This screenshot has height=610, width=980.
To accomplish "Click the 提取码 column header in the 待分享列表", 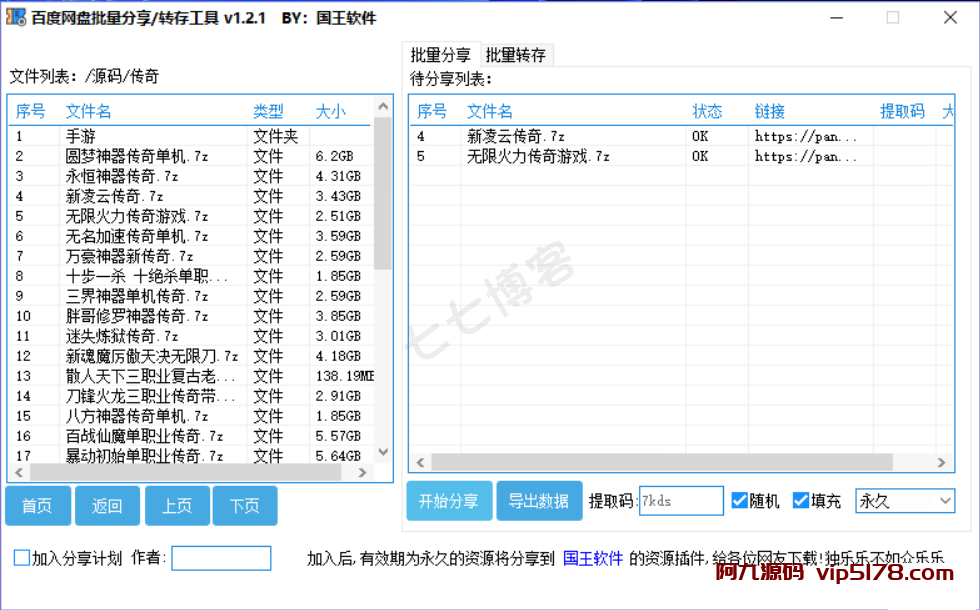I will (x=902, y=111).
